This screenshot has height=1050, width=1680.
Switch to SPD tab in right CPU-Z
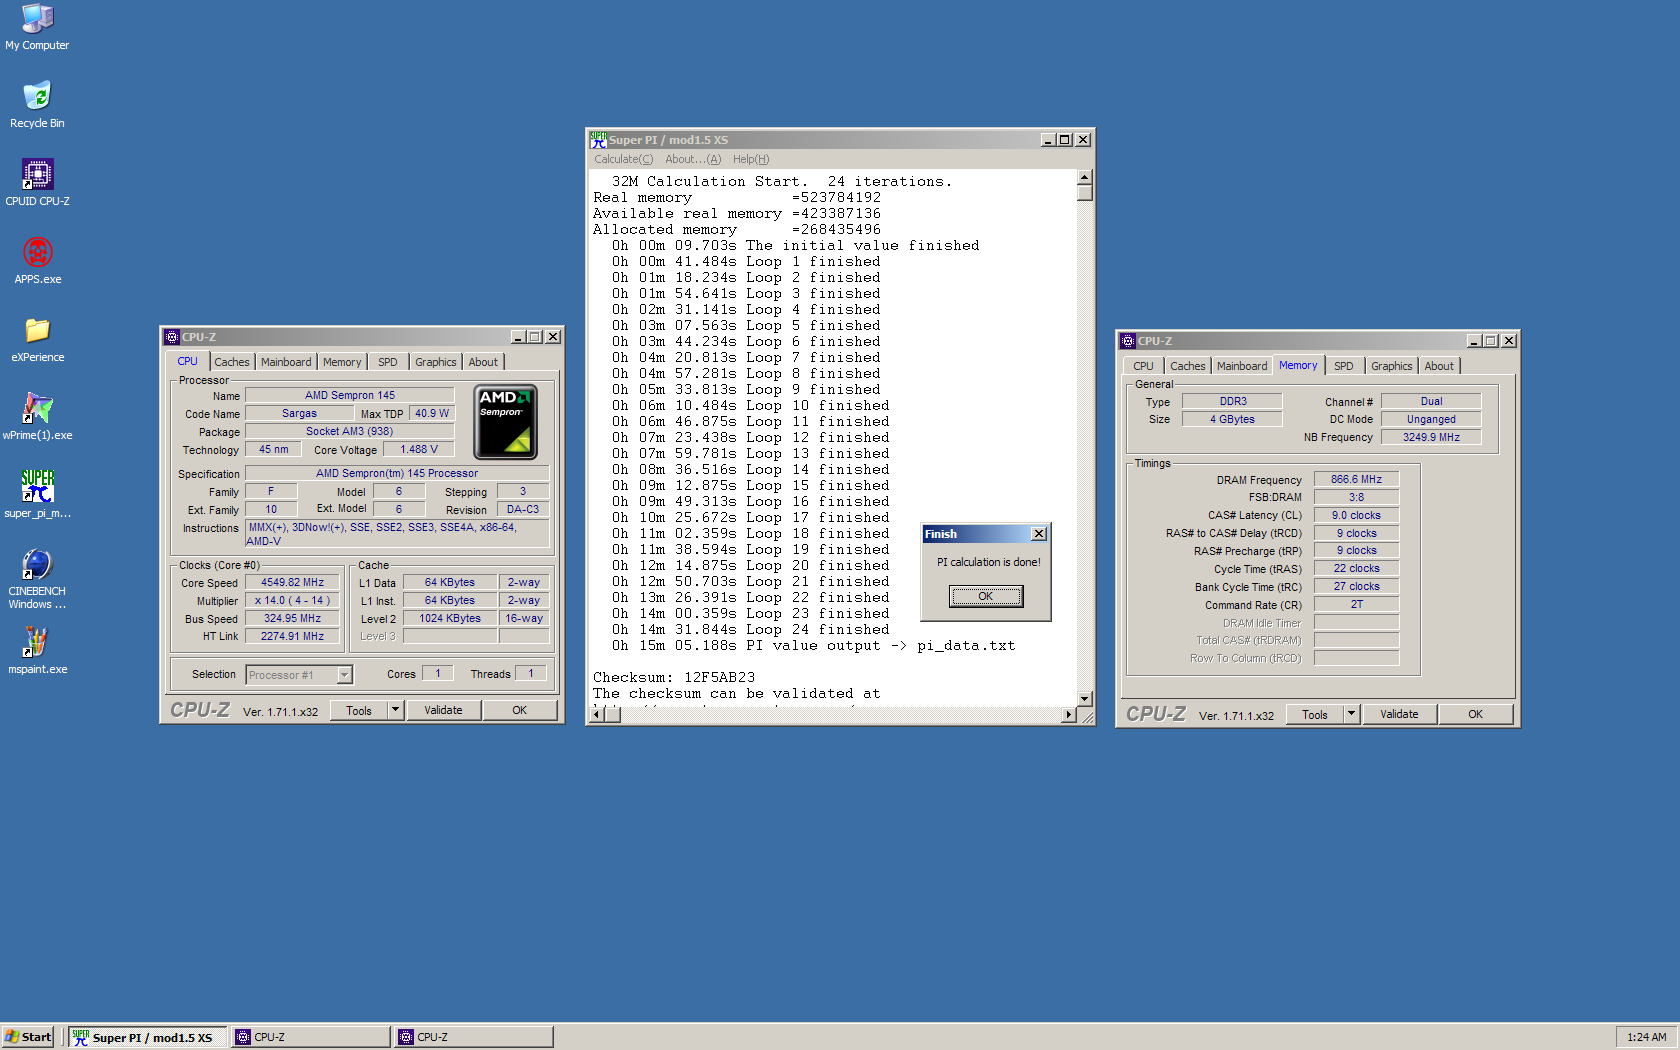pos(1344,366)
